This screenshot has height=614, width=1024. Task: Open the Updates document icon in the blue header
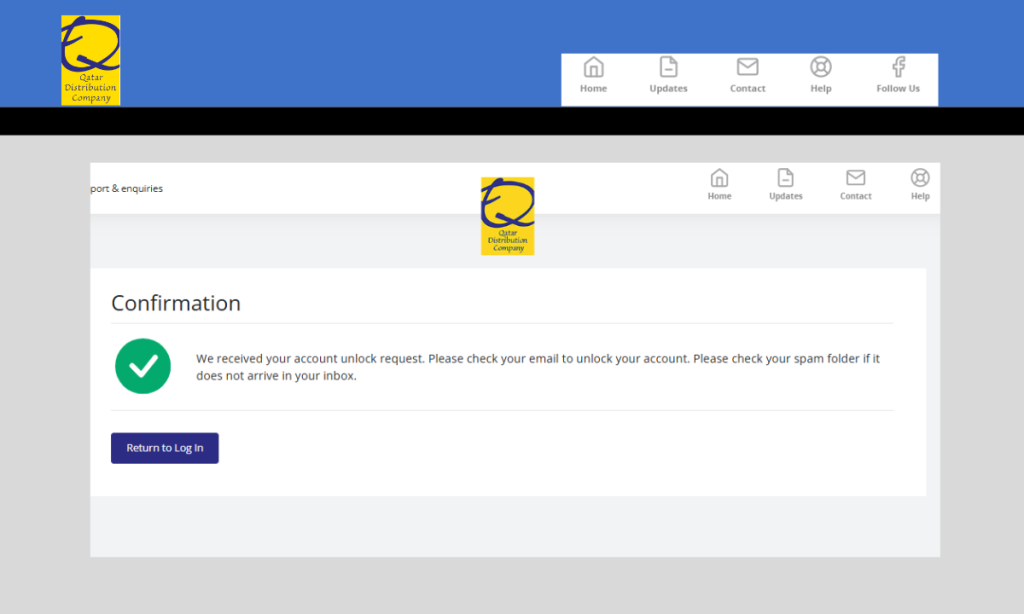pos(668,67)
